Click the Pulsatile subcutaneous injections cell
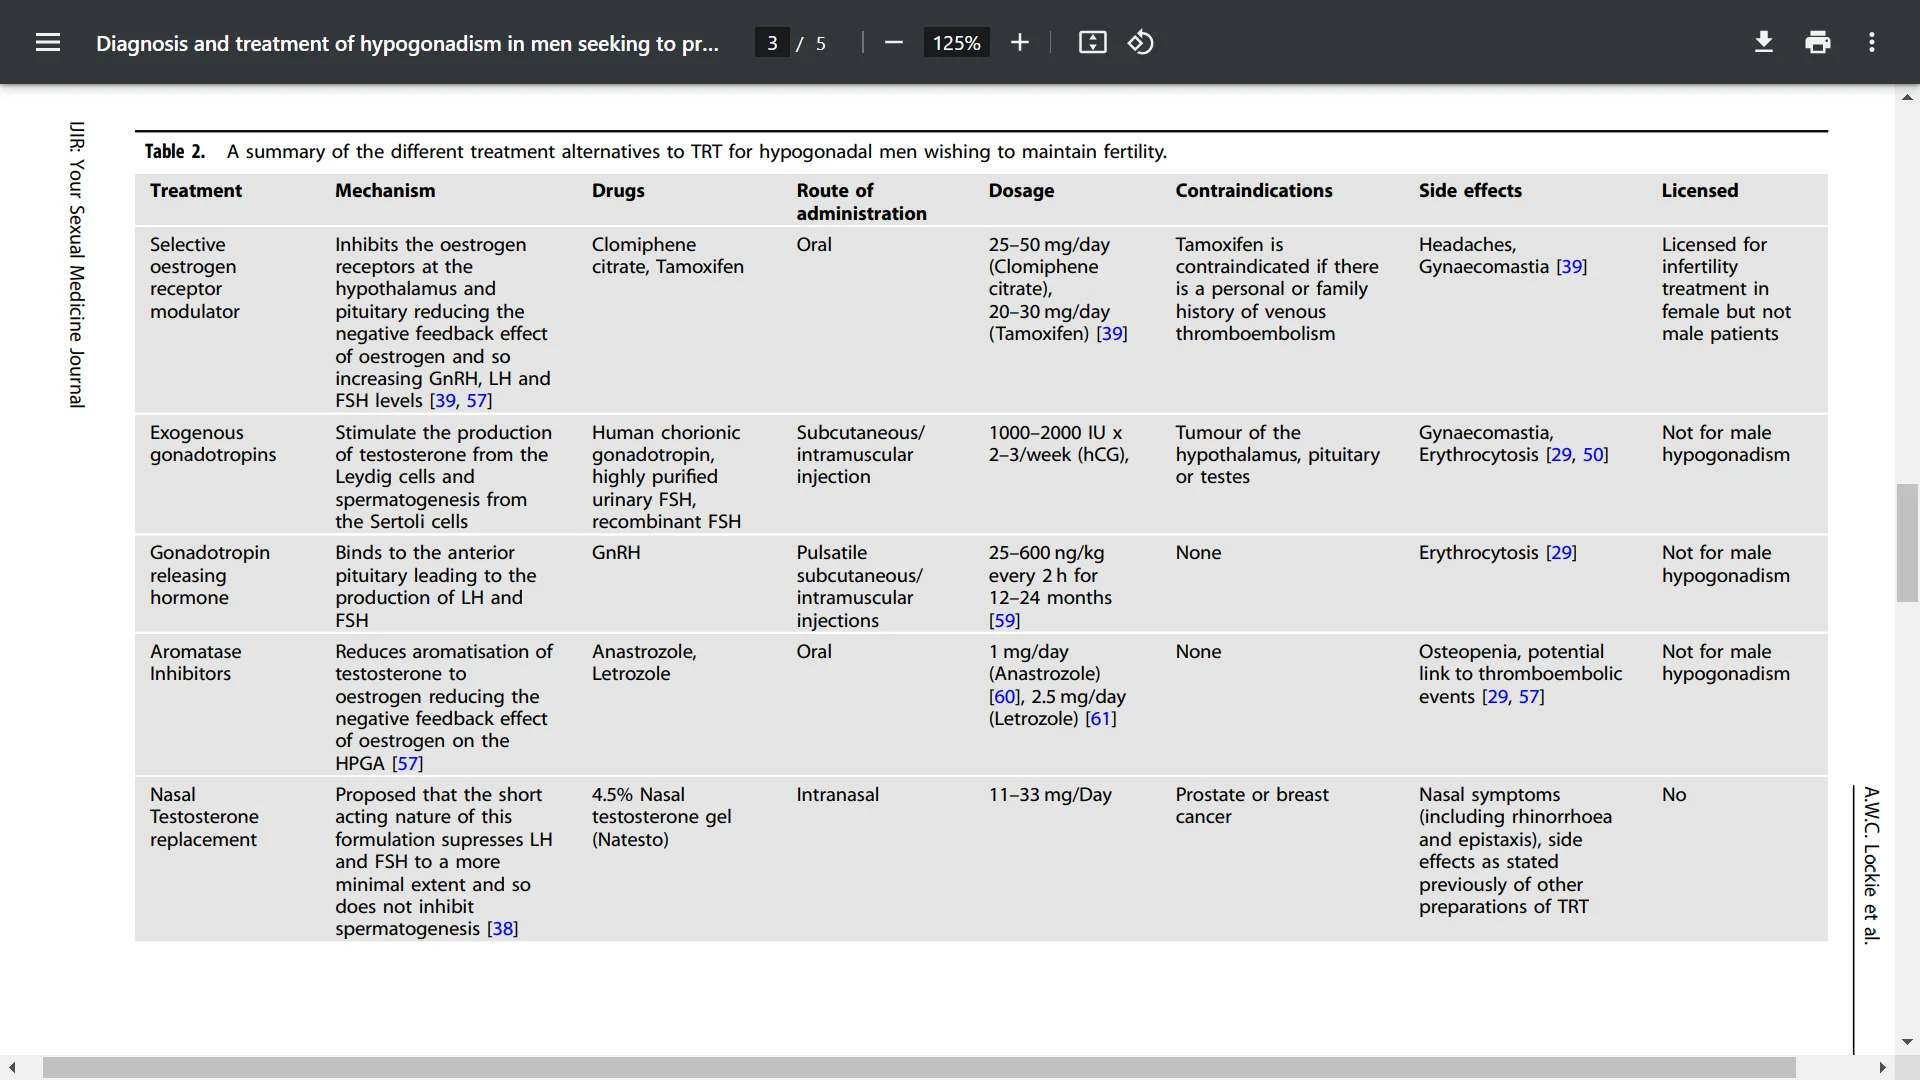 [x=860, y=587]
